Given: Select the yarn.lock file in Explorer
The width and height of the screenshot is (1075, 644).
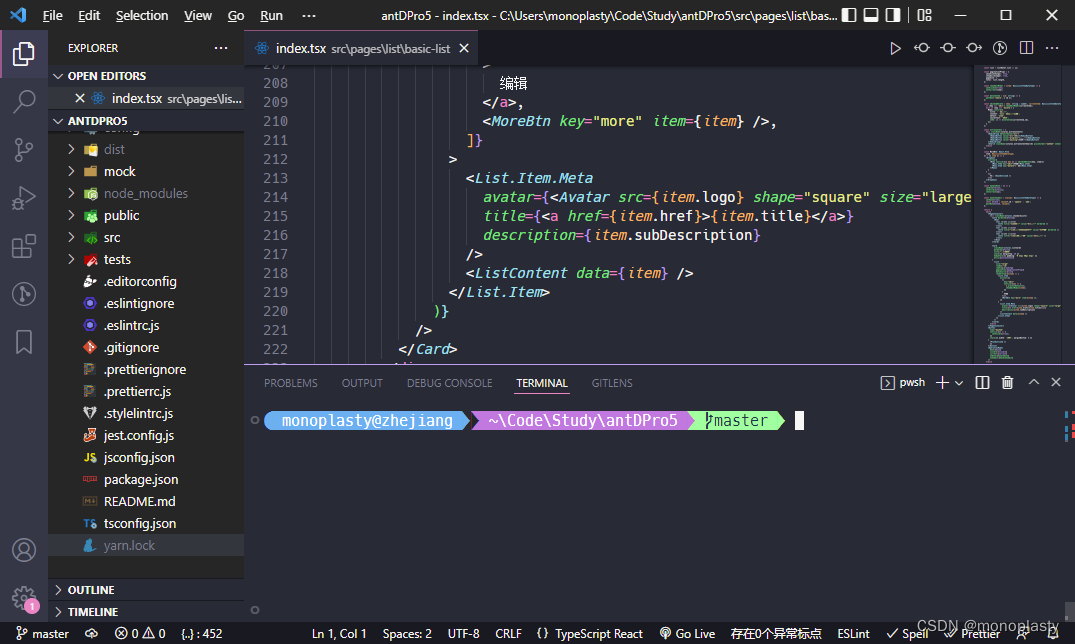Looking at the screenshot, I should coord(131,545).
